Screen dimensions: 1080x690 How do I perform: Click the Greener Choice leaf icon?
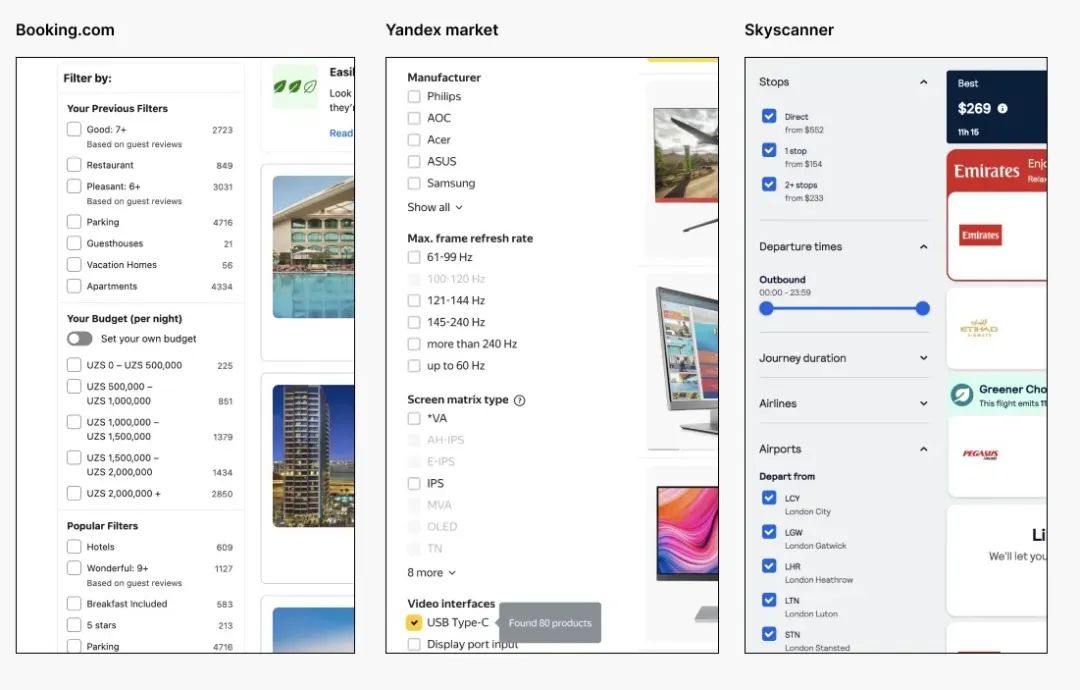[962, 395]
